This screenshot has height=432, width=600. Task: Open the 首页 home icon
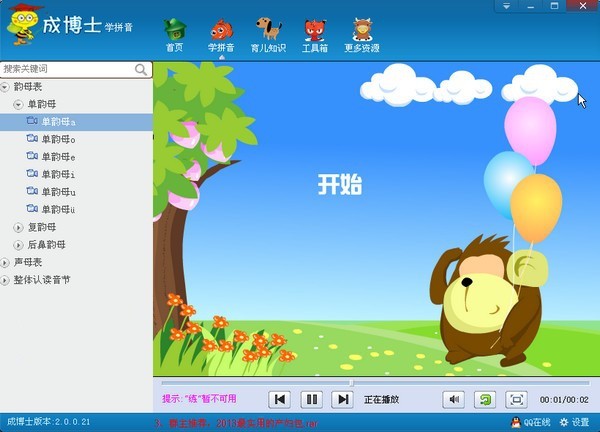coord(175,29)
